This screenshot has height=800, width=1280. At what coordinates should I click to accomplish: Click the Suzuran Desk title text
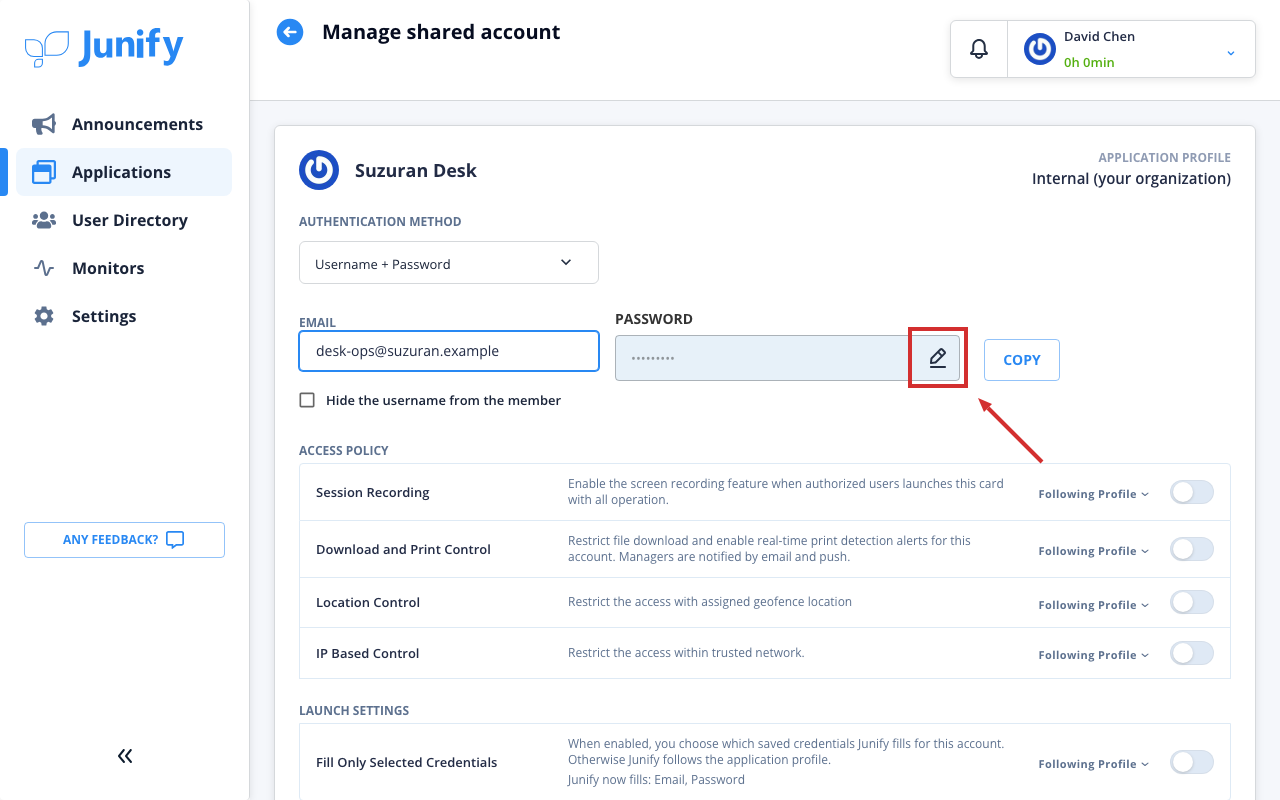coord(416,171)
